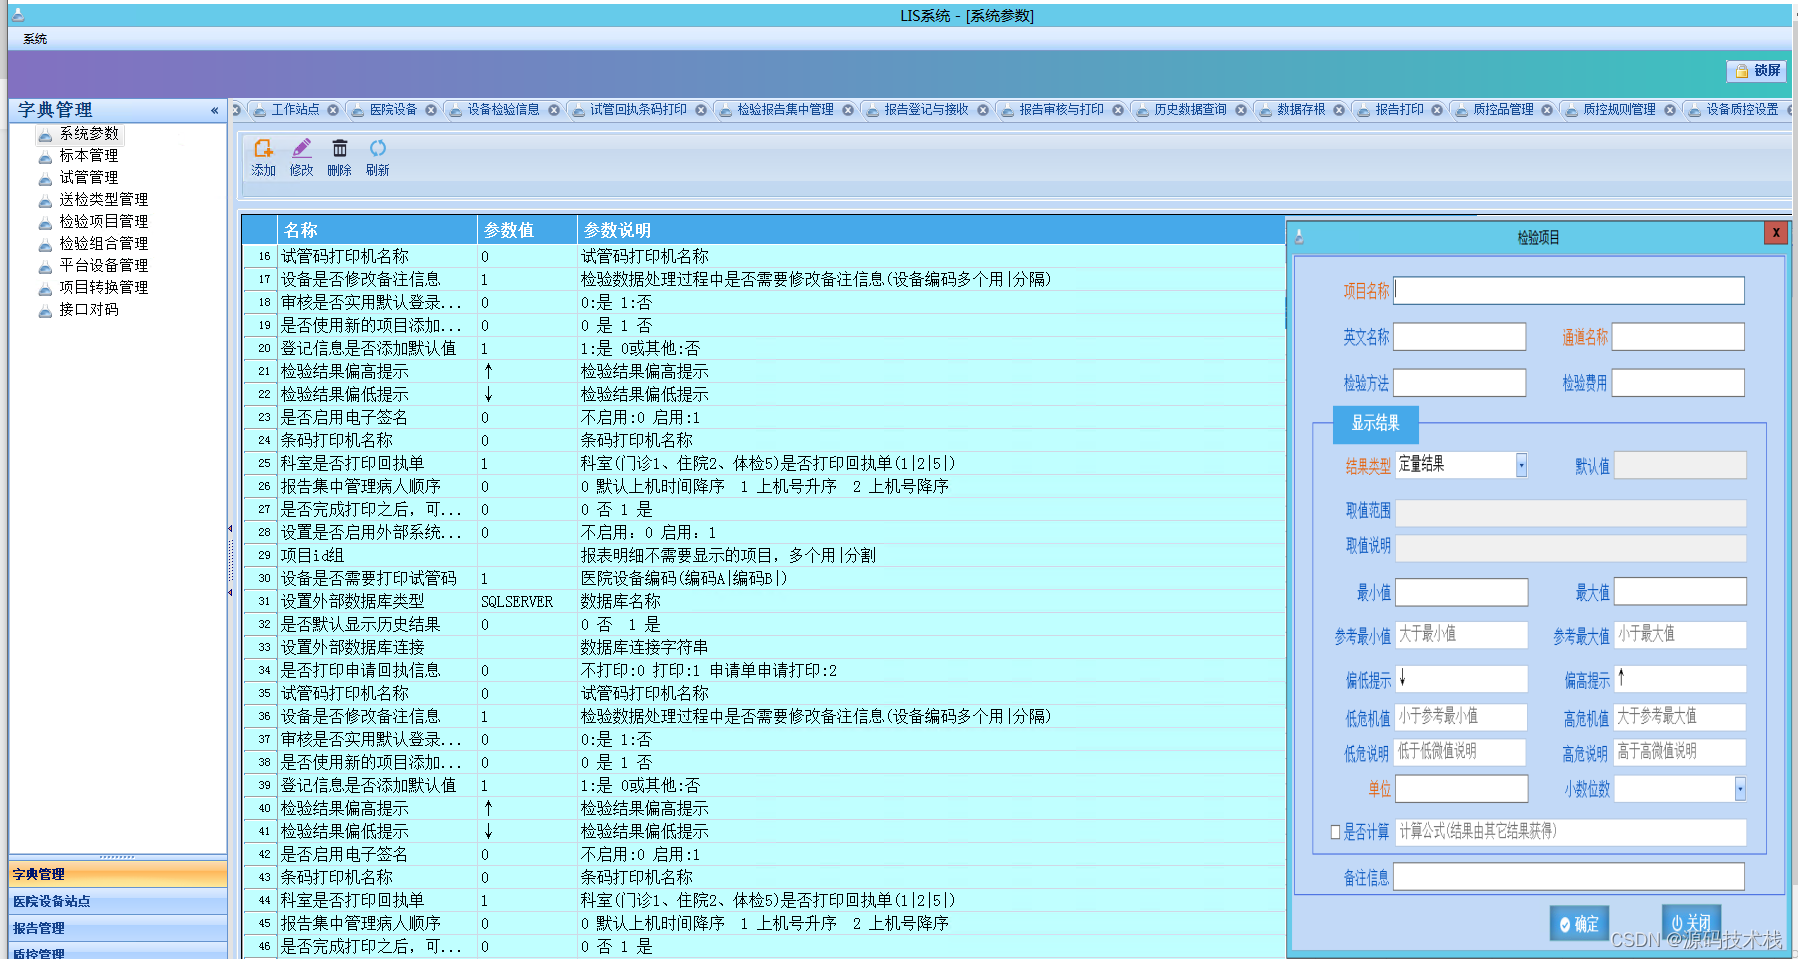
Task: Select 送检类型管理 in the dictionary tree
Action: click(103, 199)
